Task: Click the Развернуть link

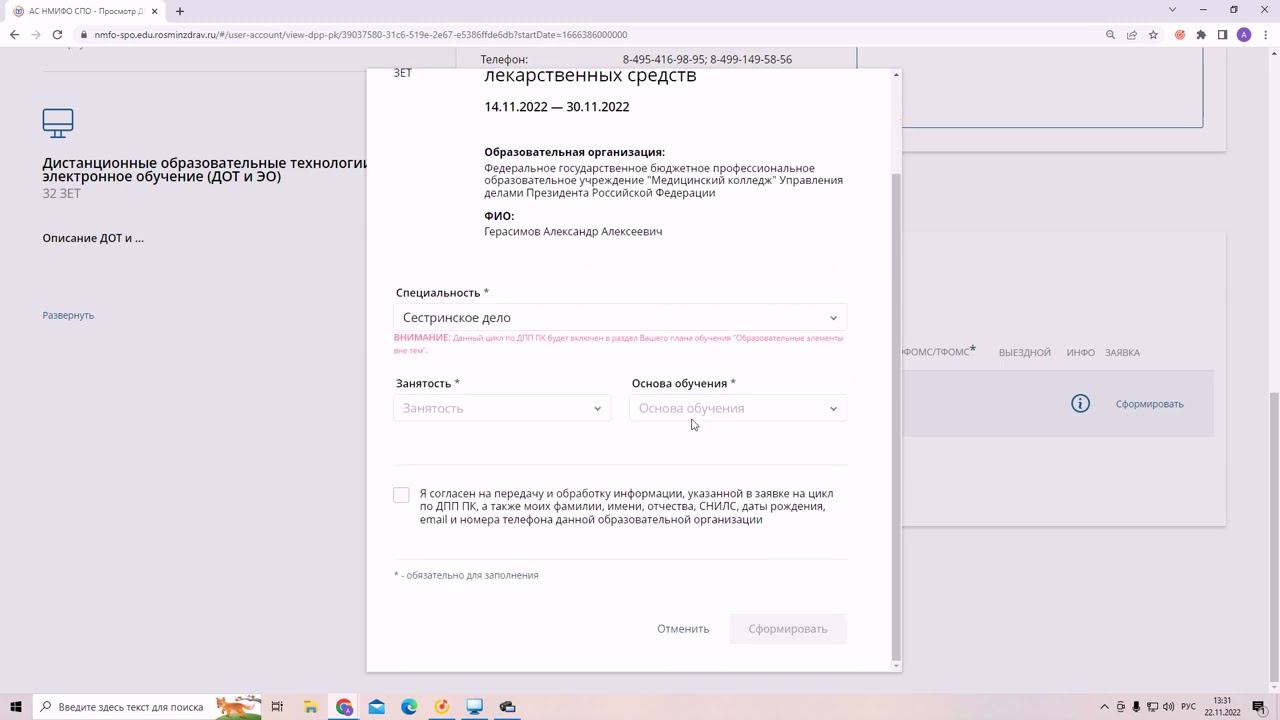Action: click(68, 315)
